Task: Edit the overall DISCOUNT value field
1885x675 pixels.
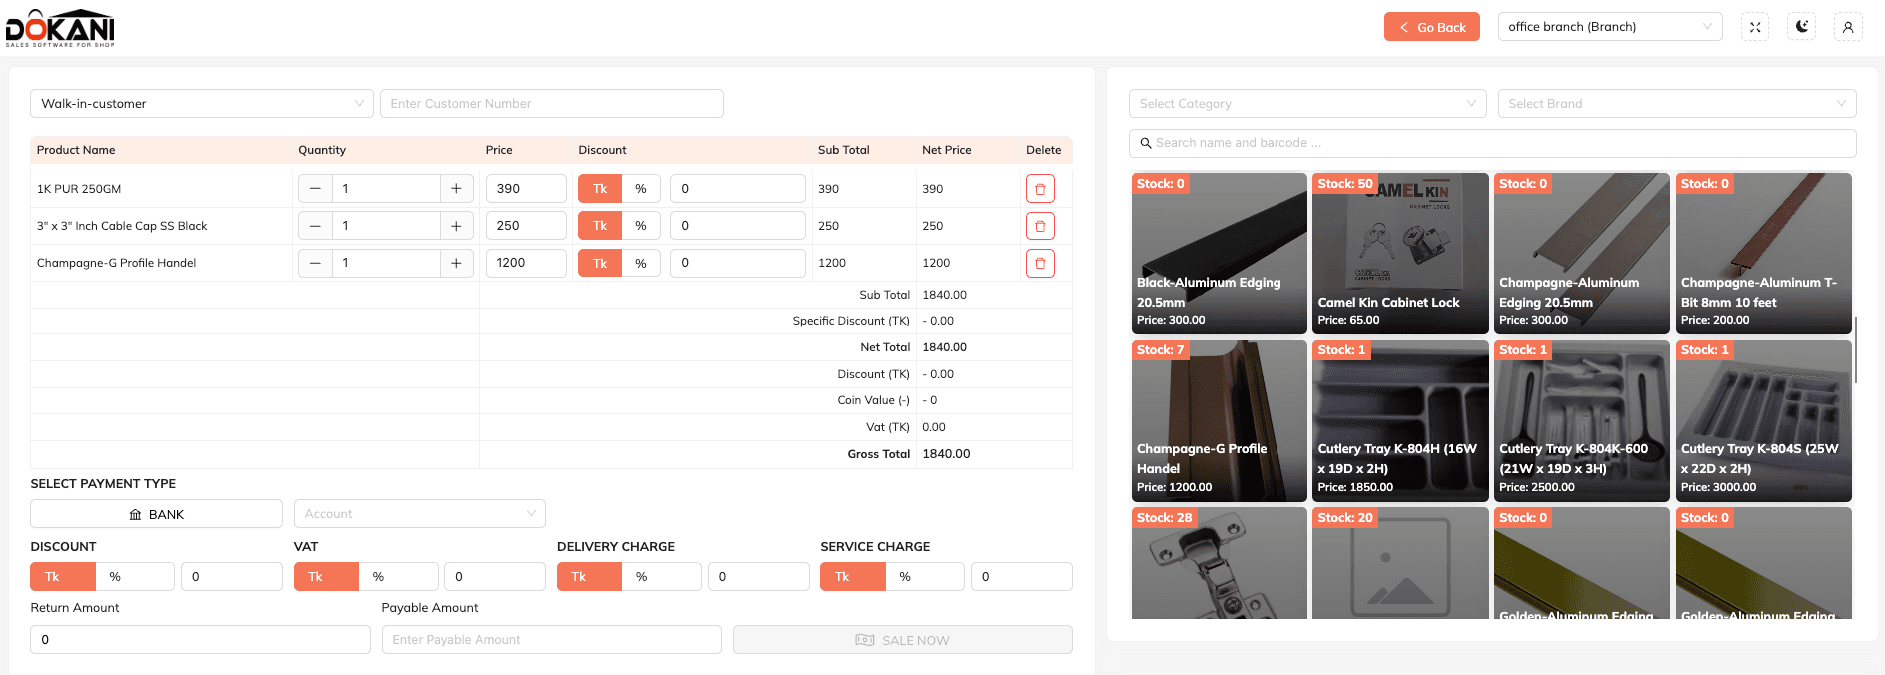Action: [x=232, y=577]
